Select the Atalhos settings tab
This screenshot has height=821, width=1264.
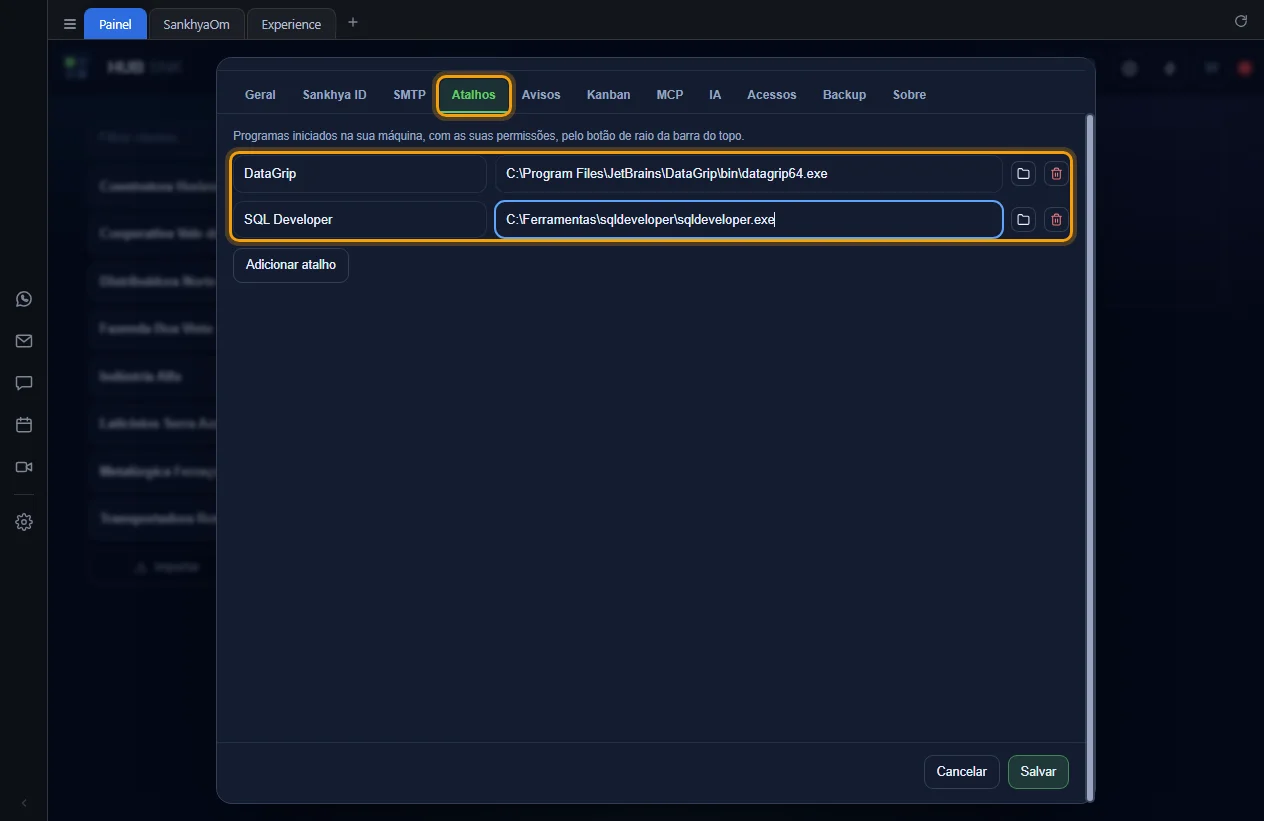[x=474, y=95]
